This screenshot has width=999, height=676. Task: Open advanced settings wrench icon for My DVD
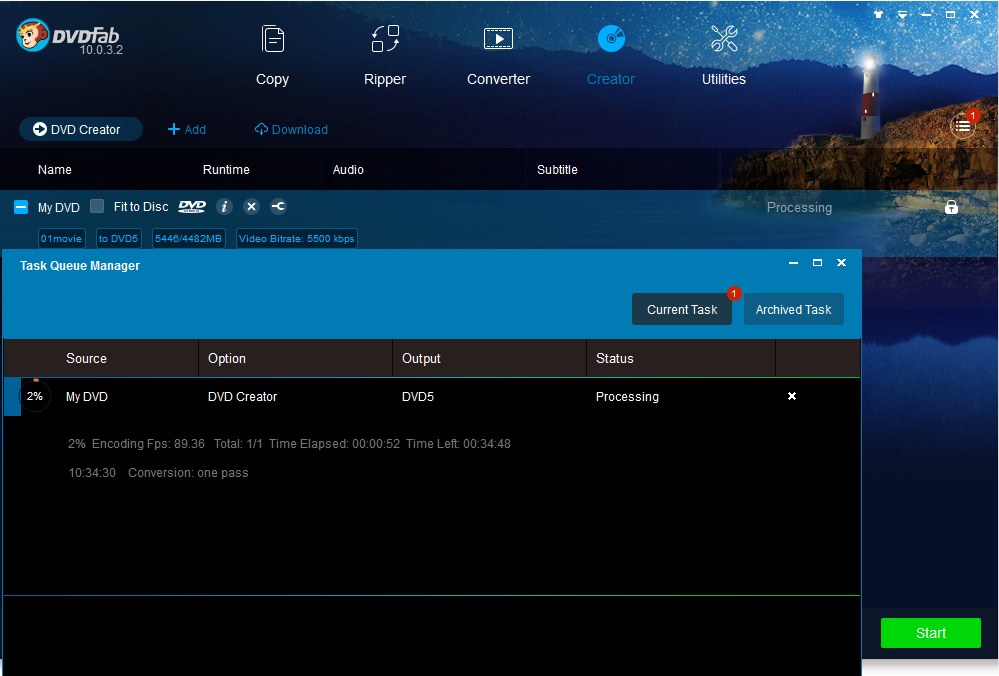coord(278,206)
